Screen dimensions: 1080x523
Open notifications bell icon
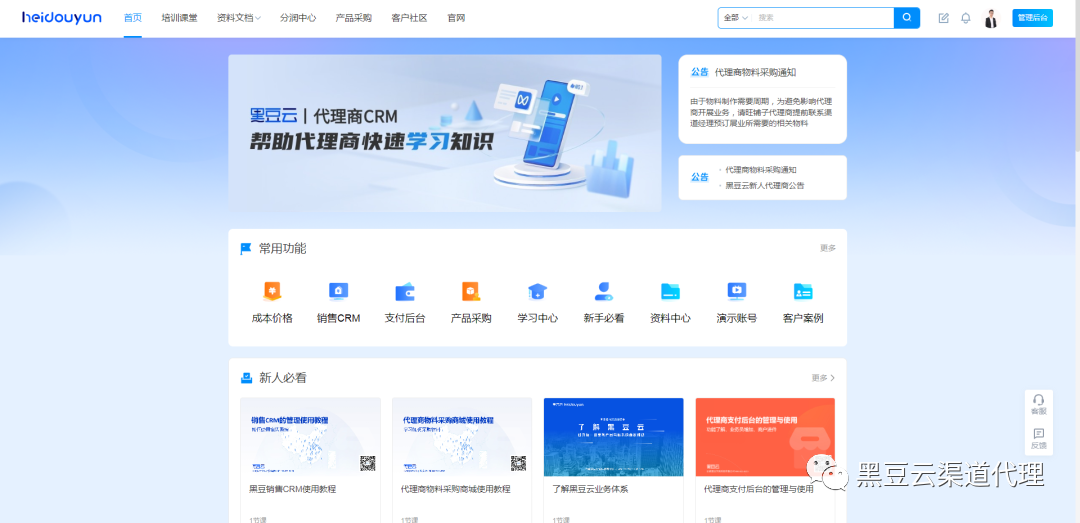[x=966, y=18]
